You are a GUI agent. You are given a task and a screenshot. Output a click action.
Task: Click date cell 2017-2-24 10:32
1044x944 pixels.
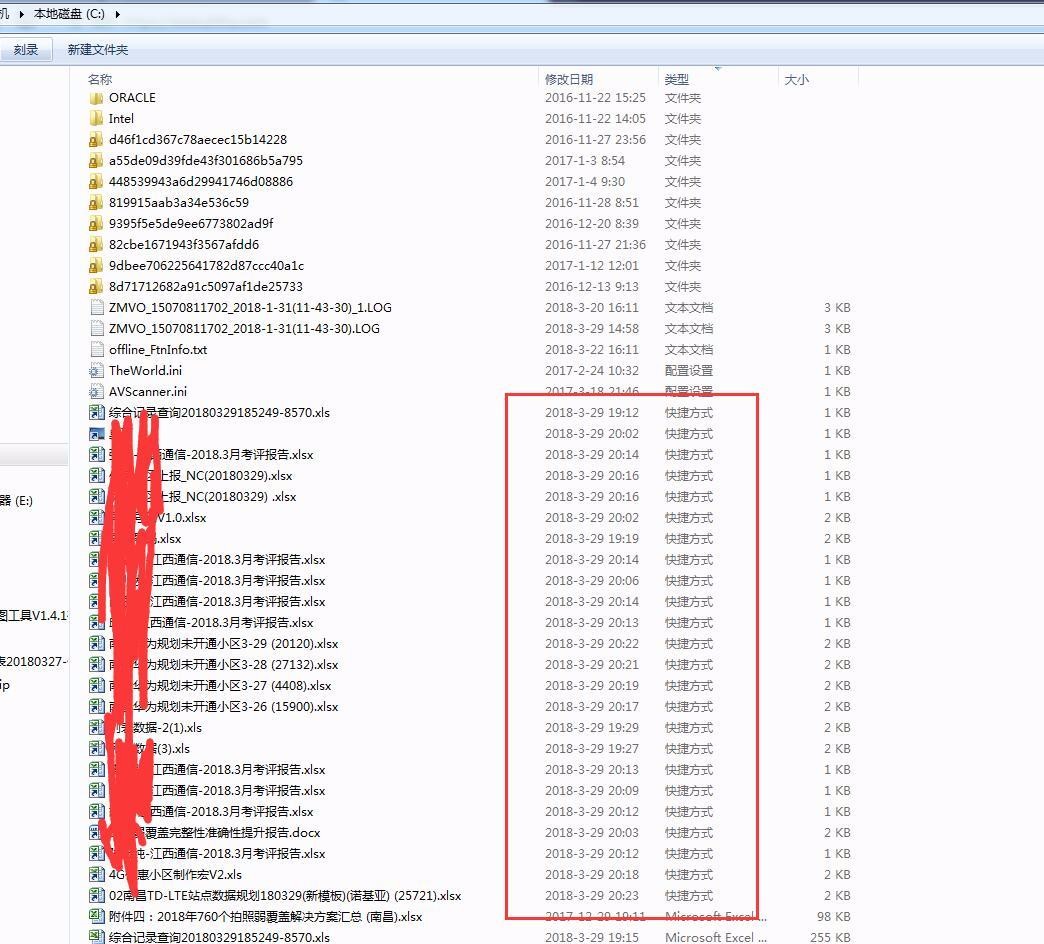pos(591,370)
